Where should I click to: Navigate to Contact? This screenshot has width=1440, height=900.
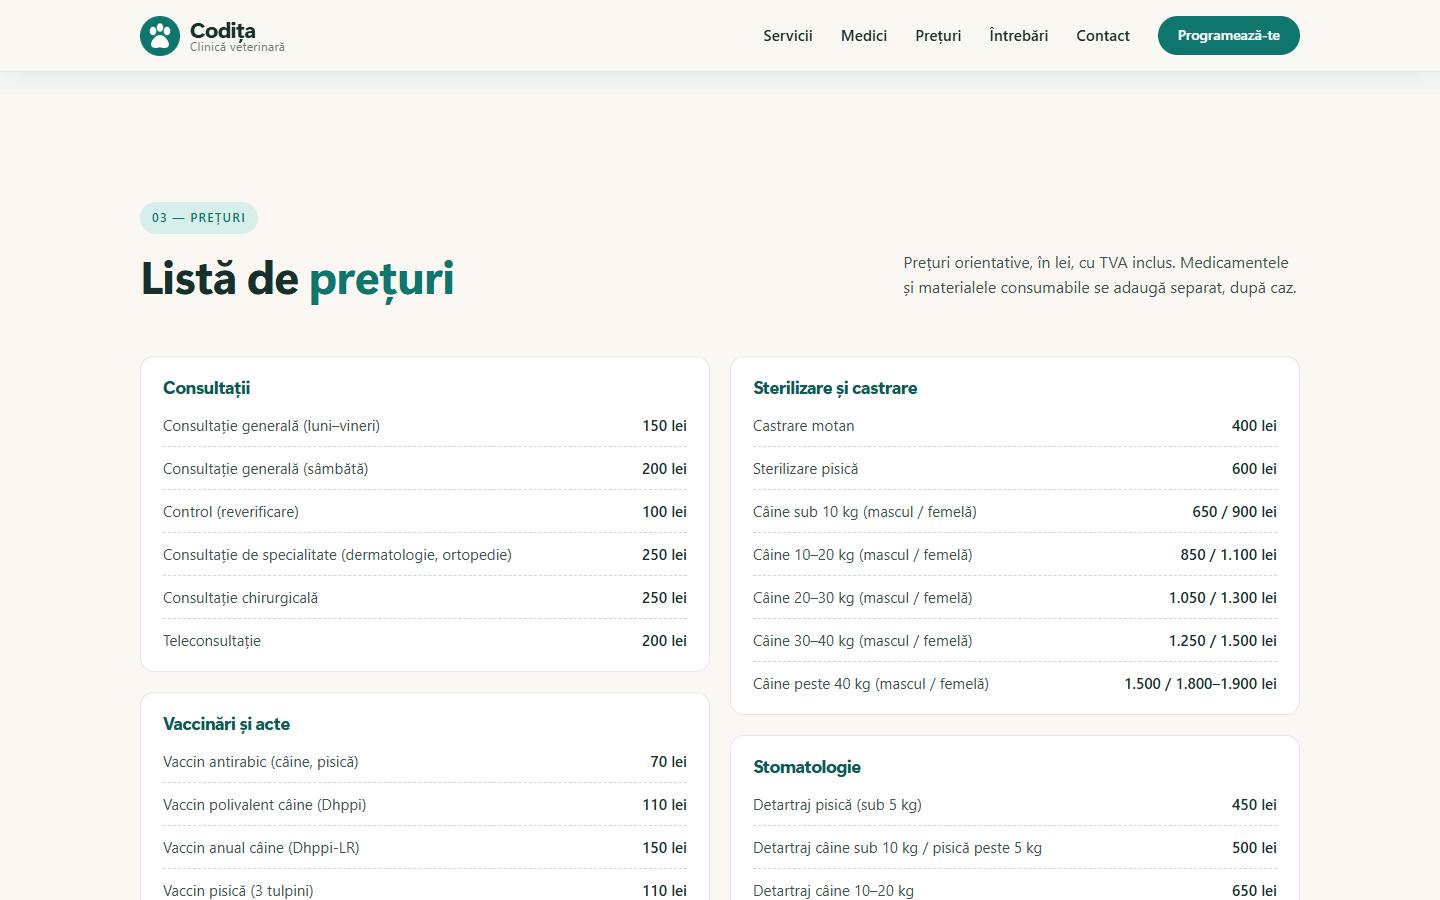click(1103, 36)
